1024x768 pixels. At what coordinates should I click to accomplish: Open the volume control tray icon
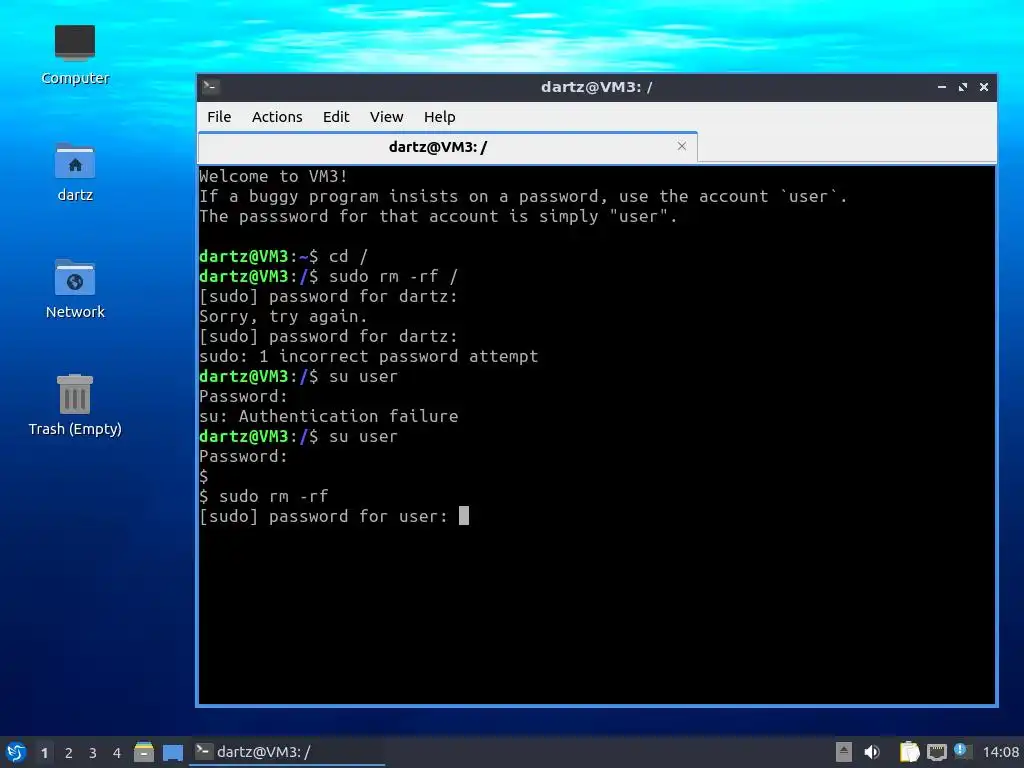[872, 752]
